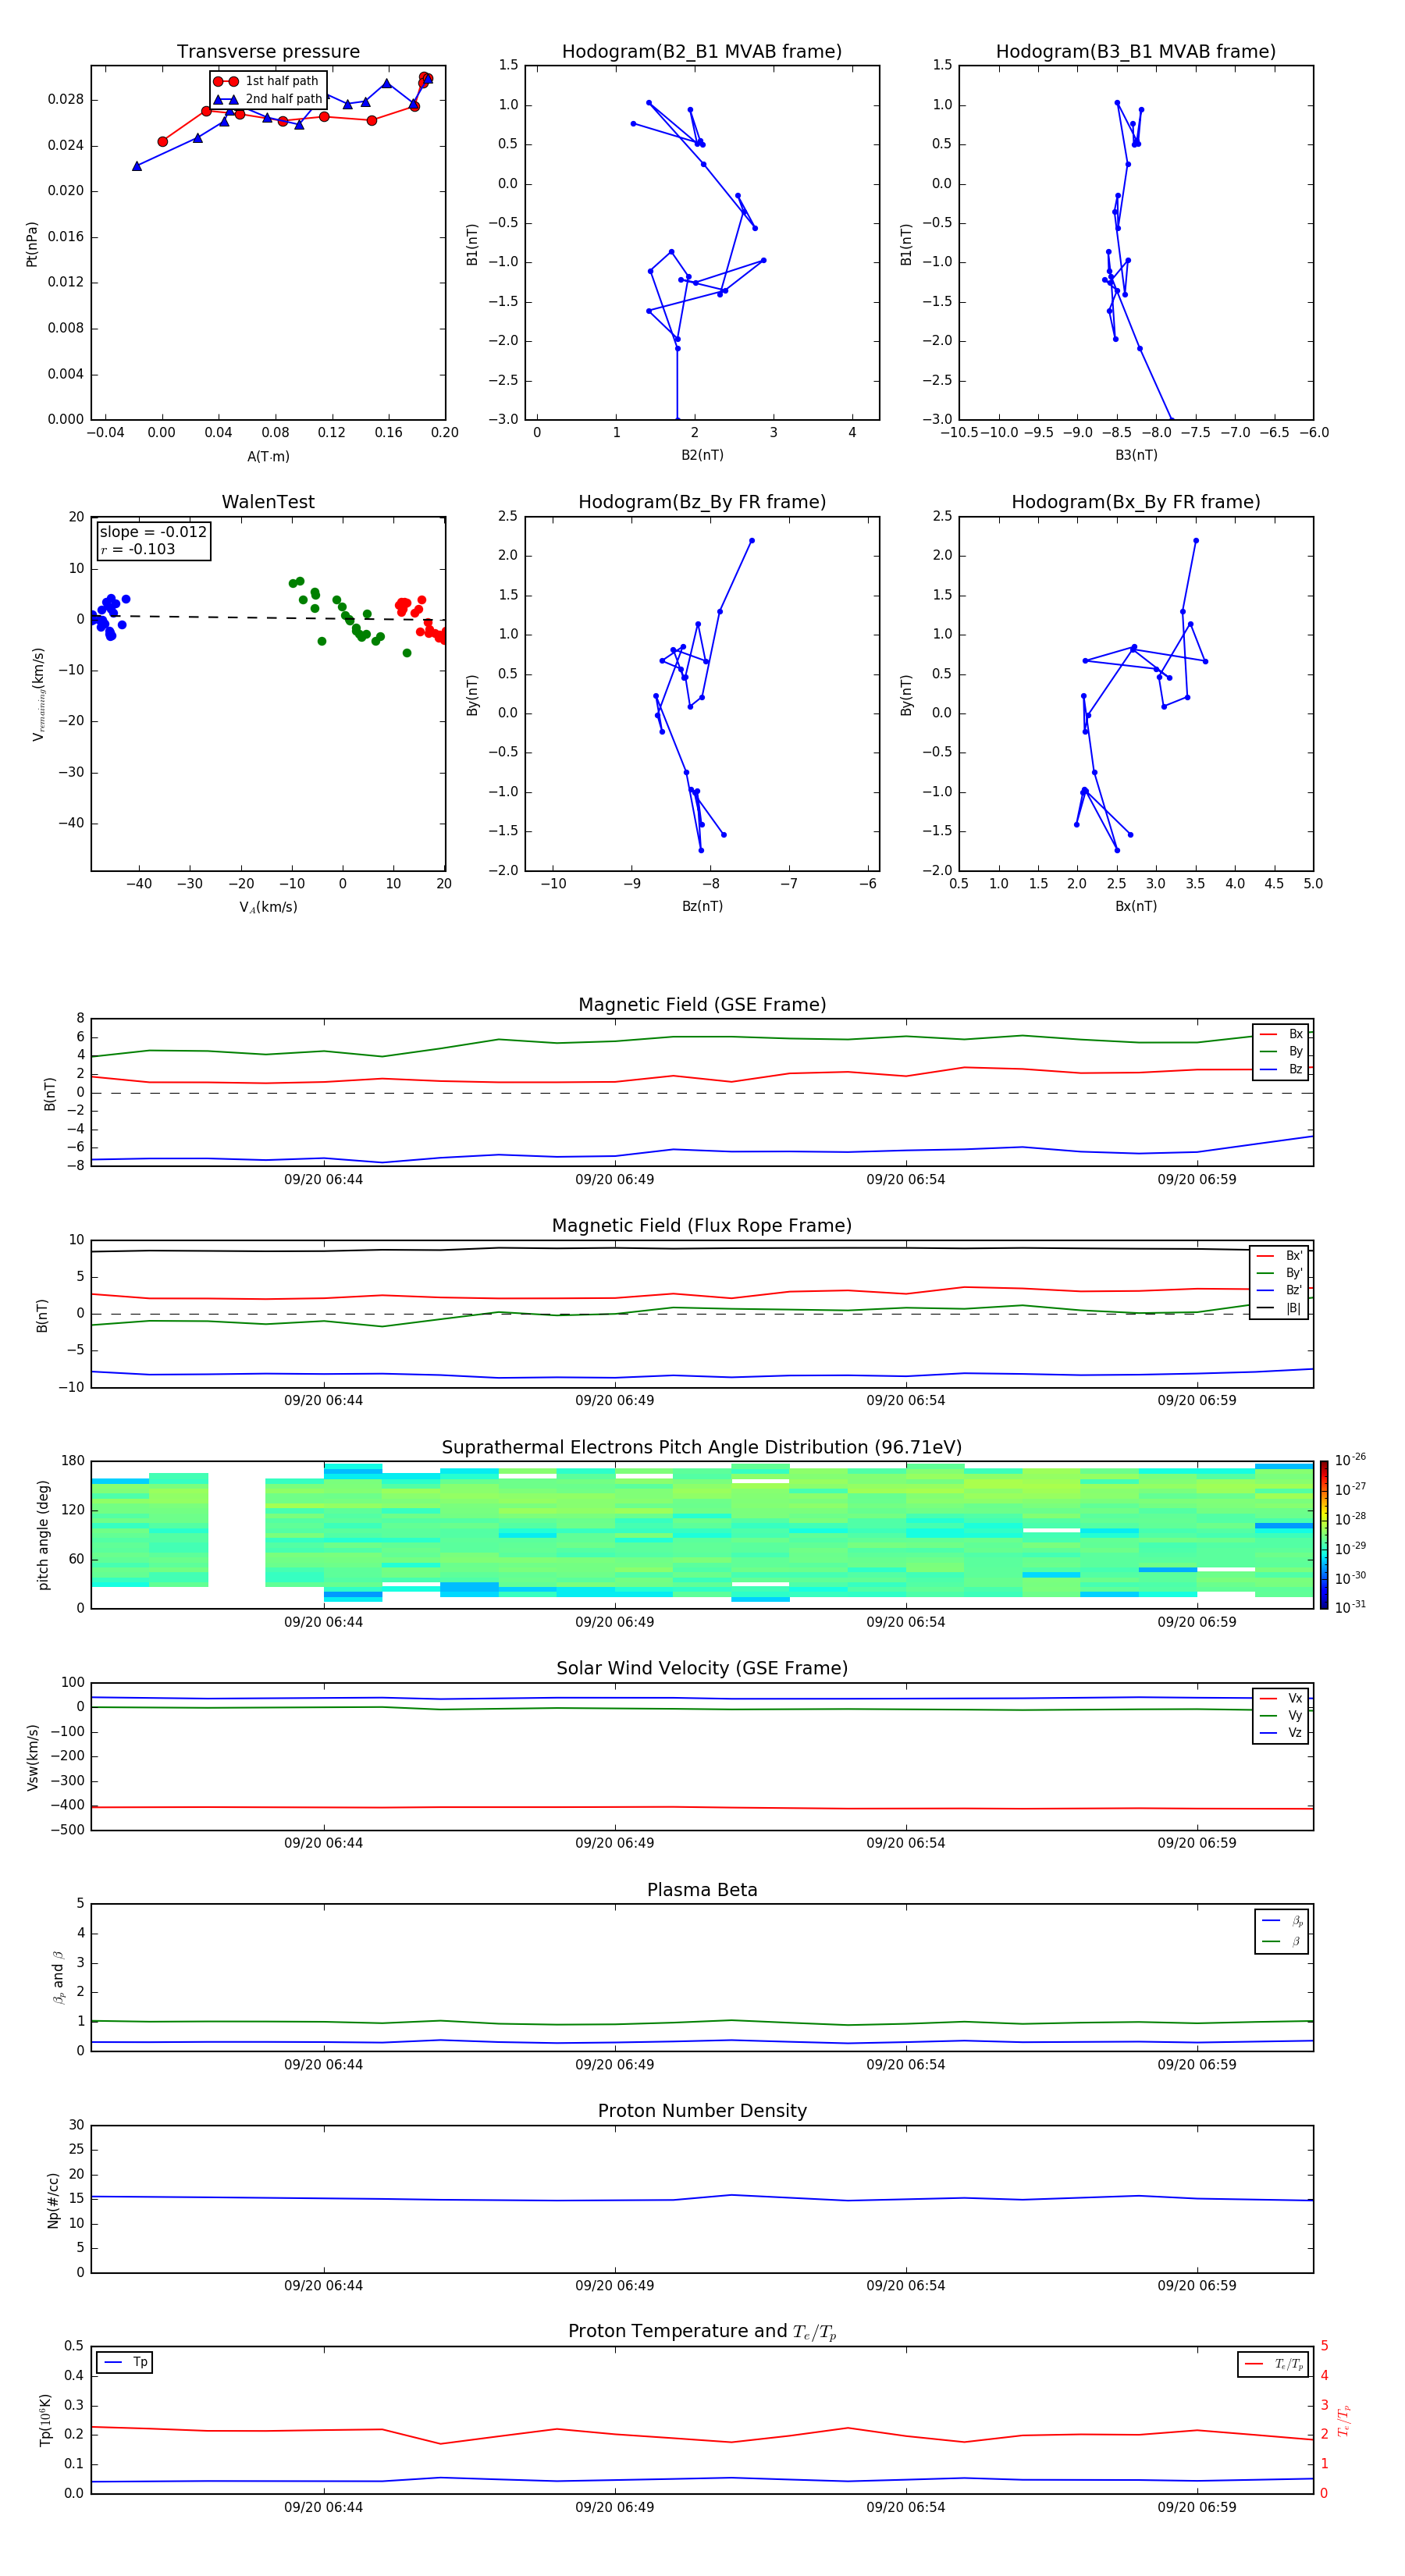
Task: Select the Tp legend entry
Action: pyautogui.click(x=124, y=2362)
